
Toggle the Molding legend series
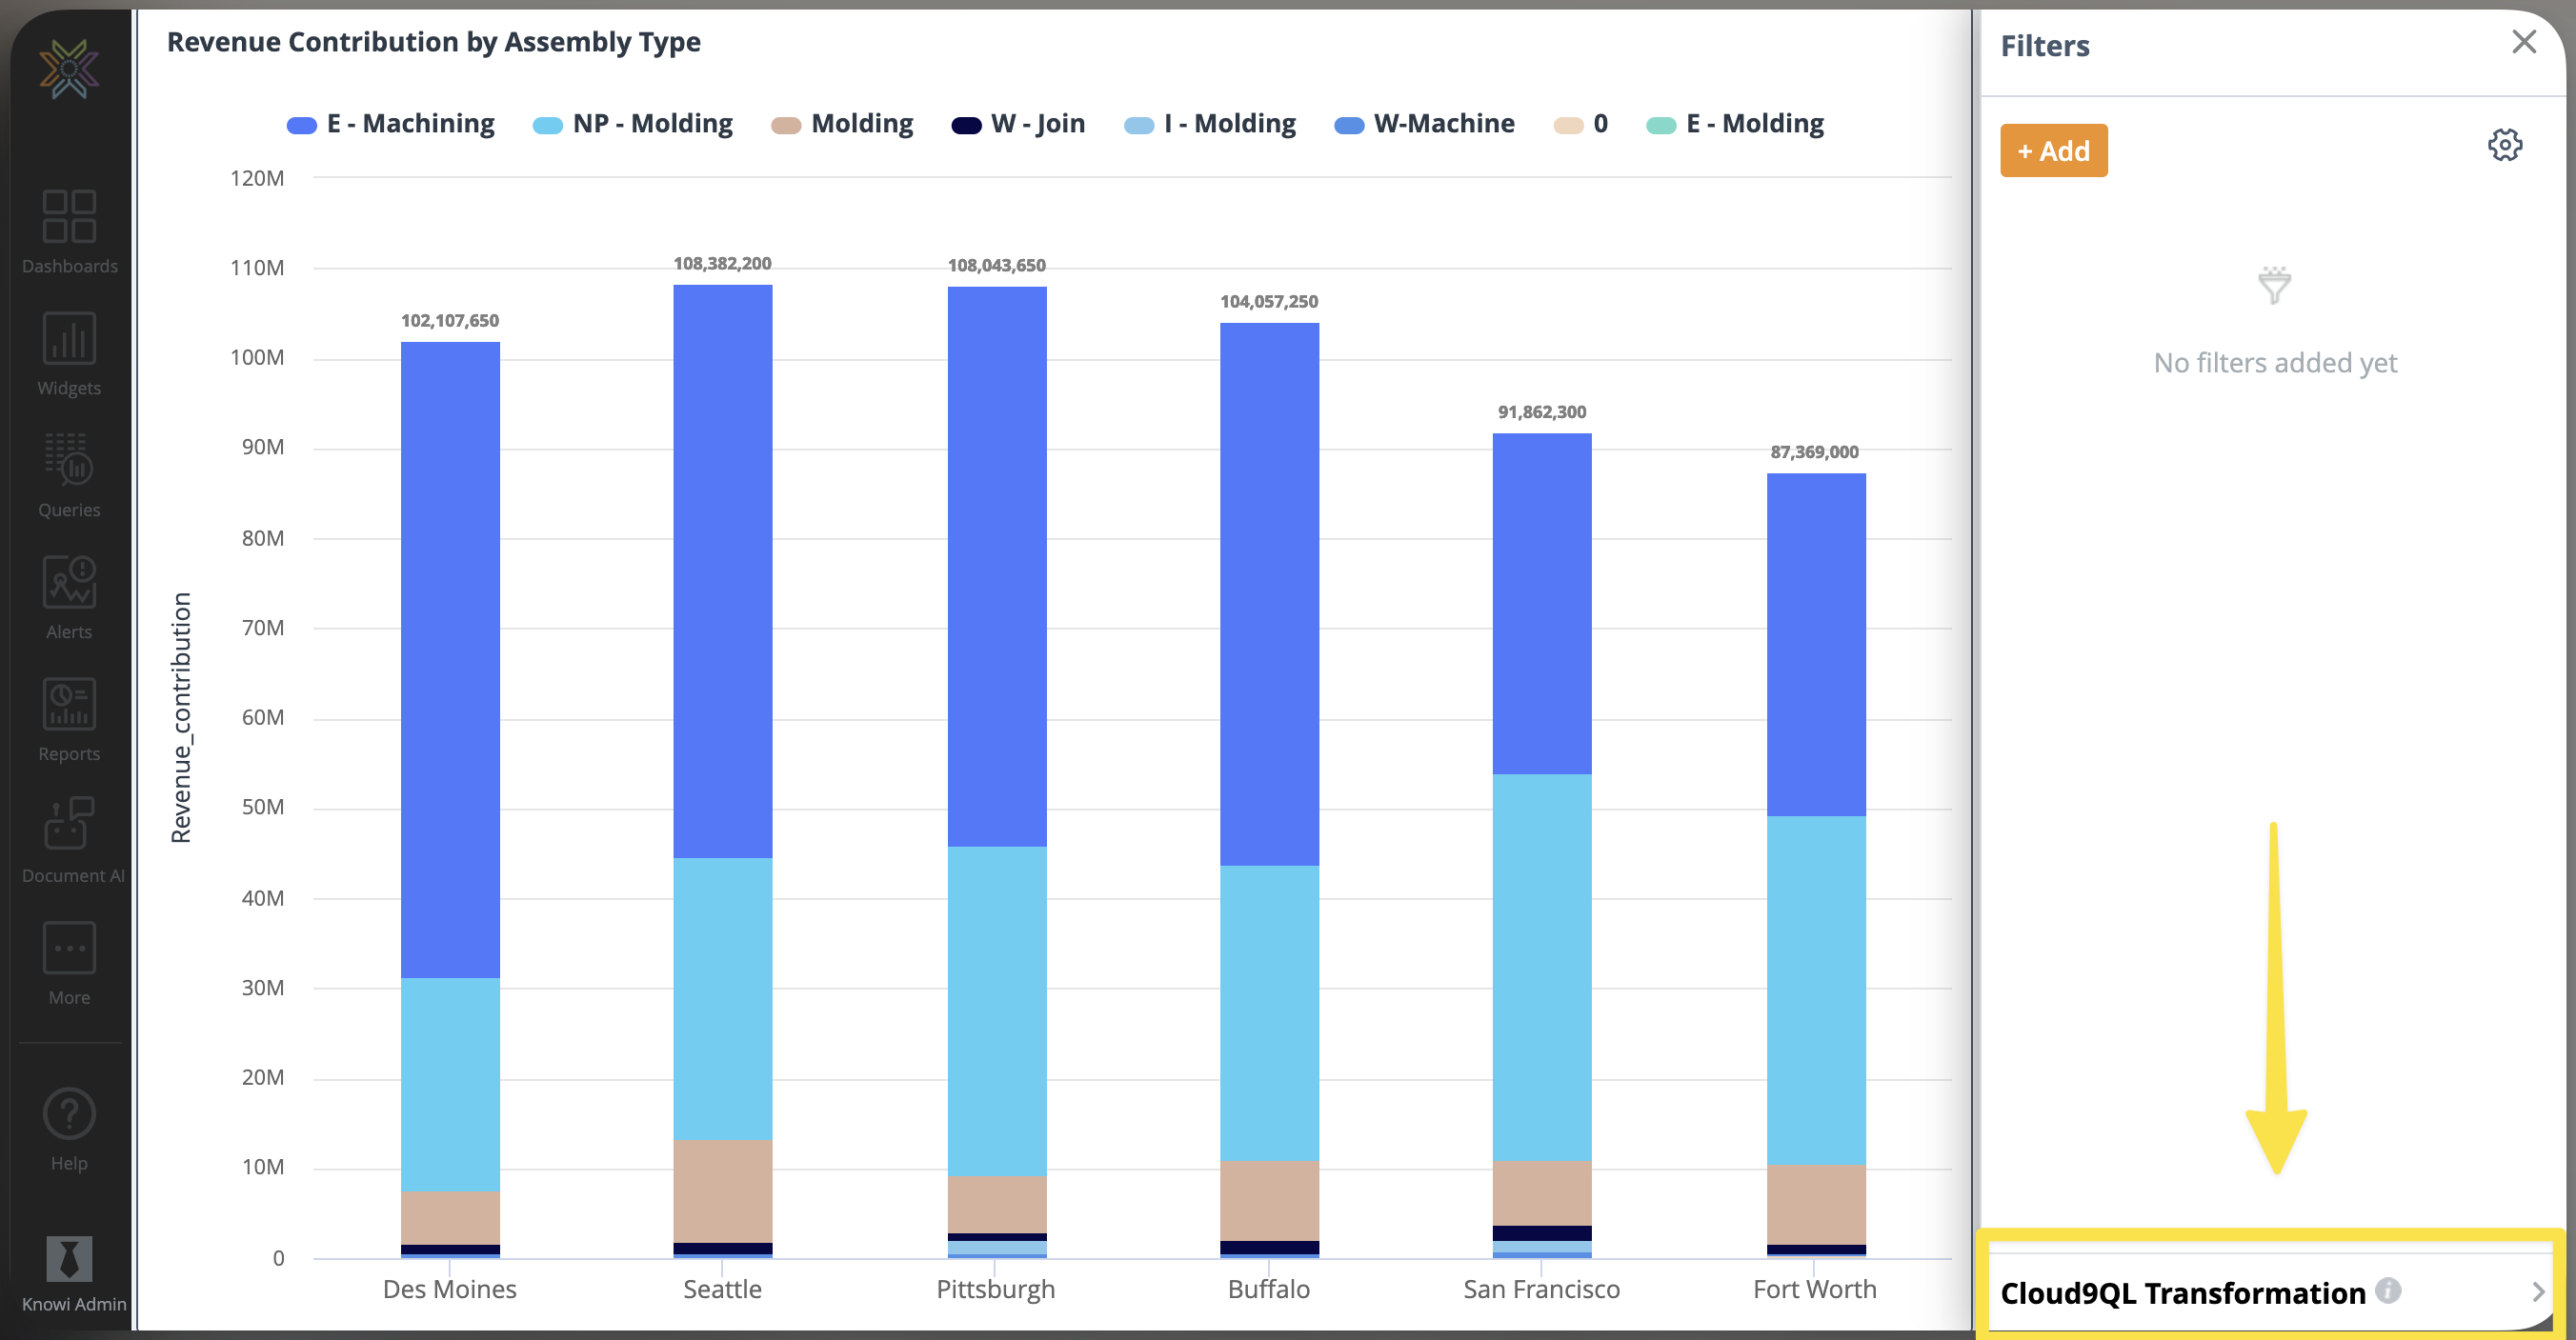(x=842, y=124)
